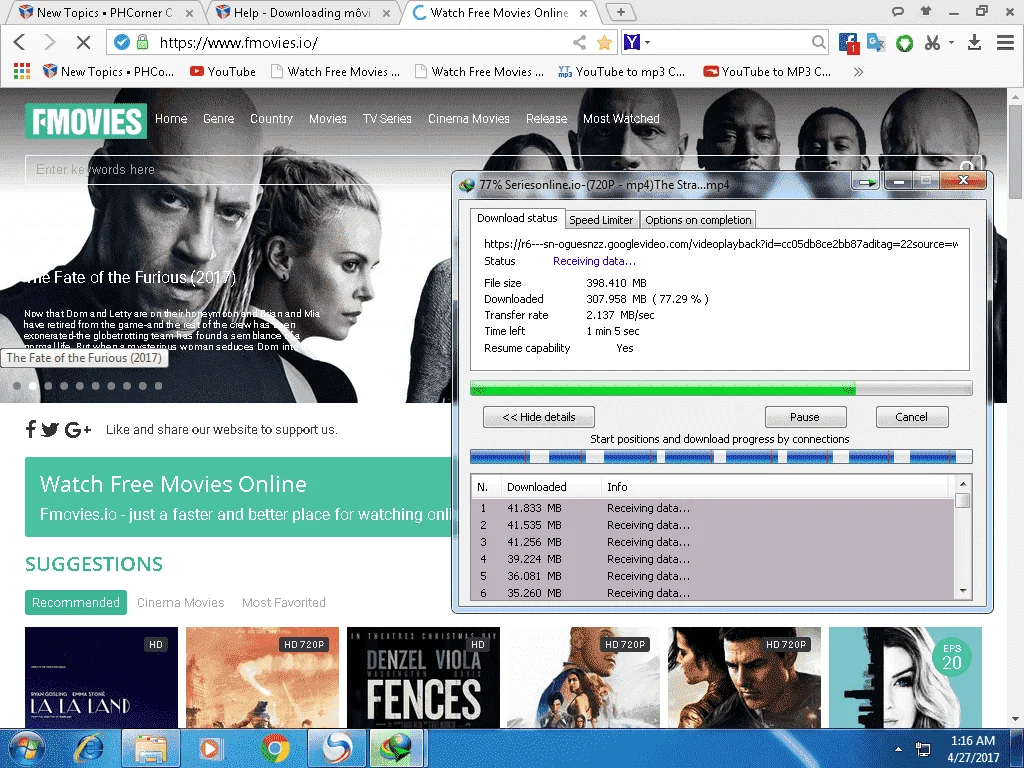Share on Twitter icon
This screenshot has width=1024, height=768.
pos(50,429)
